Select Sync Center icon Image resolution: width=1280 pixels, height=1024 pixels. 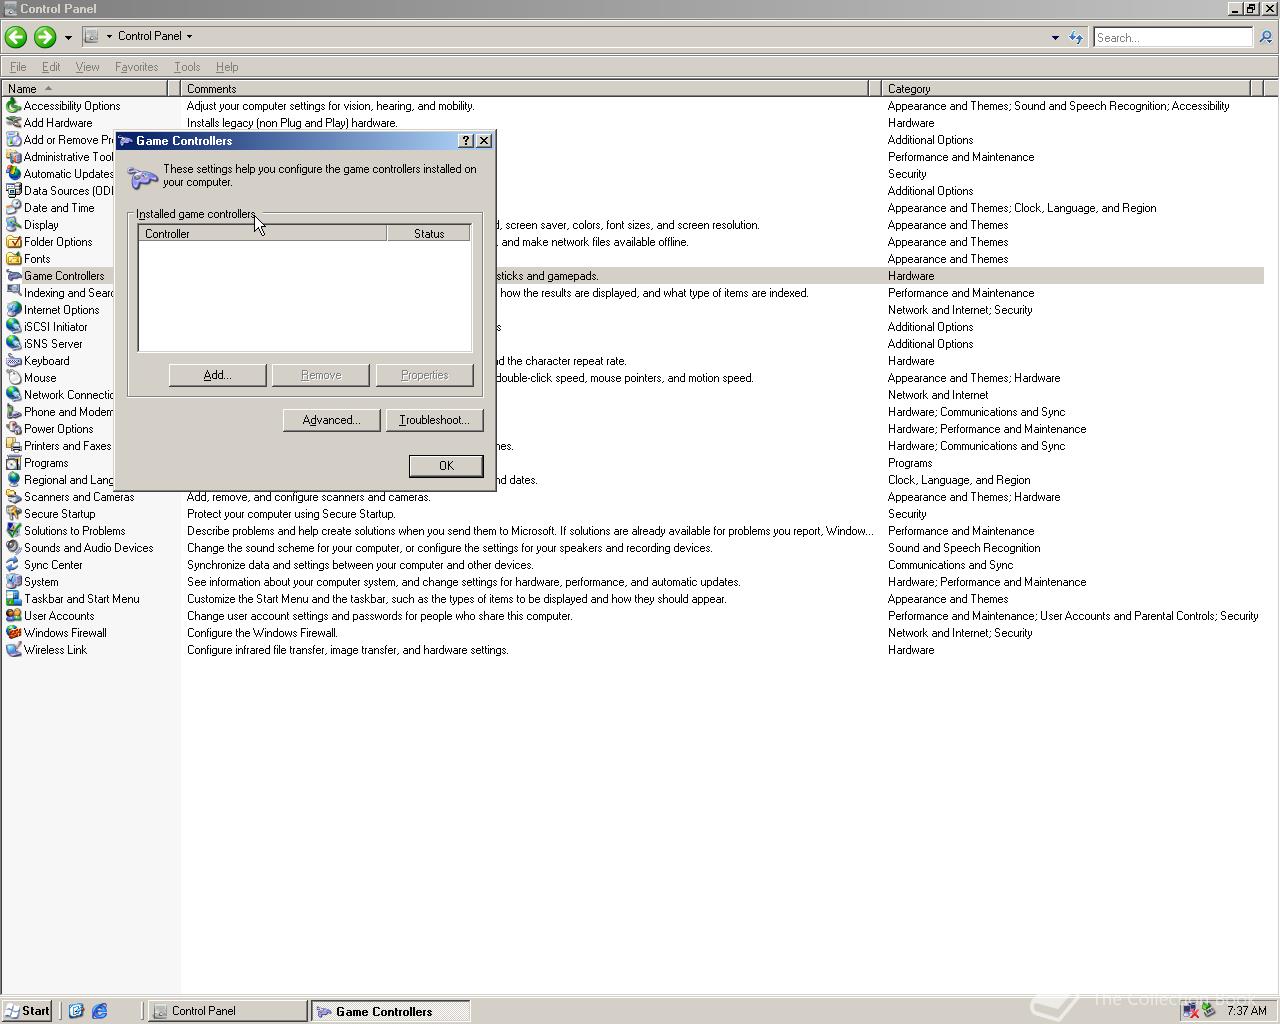[13, 565]
